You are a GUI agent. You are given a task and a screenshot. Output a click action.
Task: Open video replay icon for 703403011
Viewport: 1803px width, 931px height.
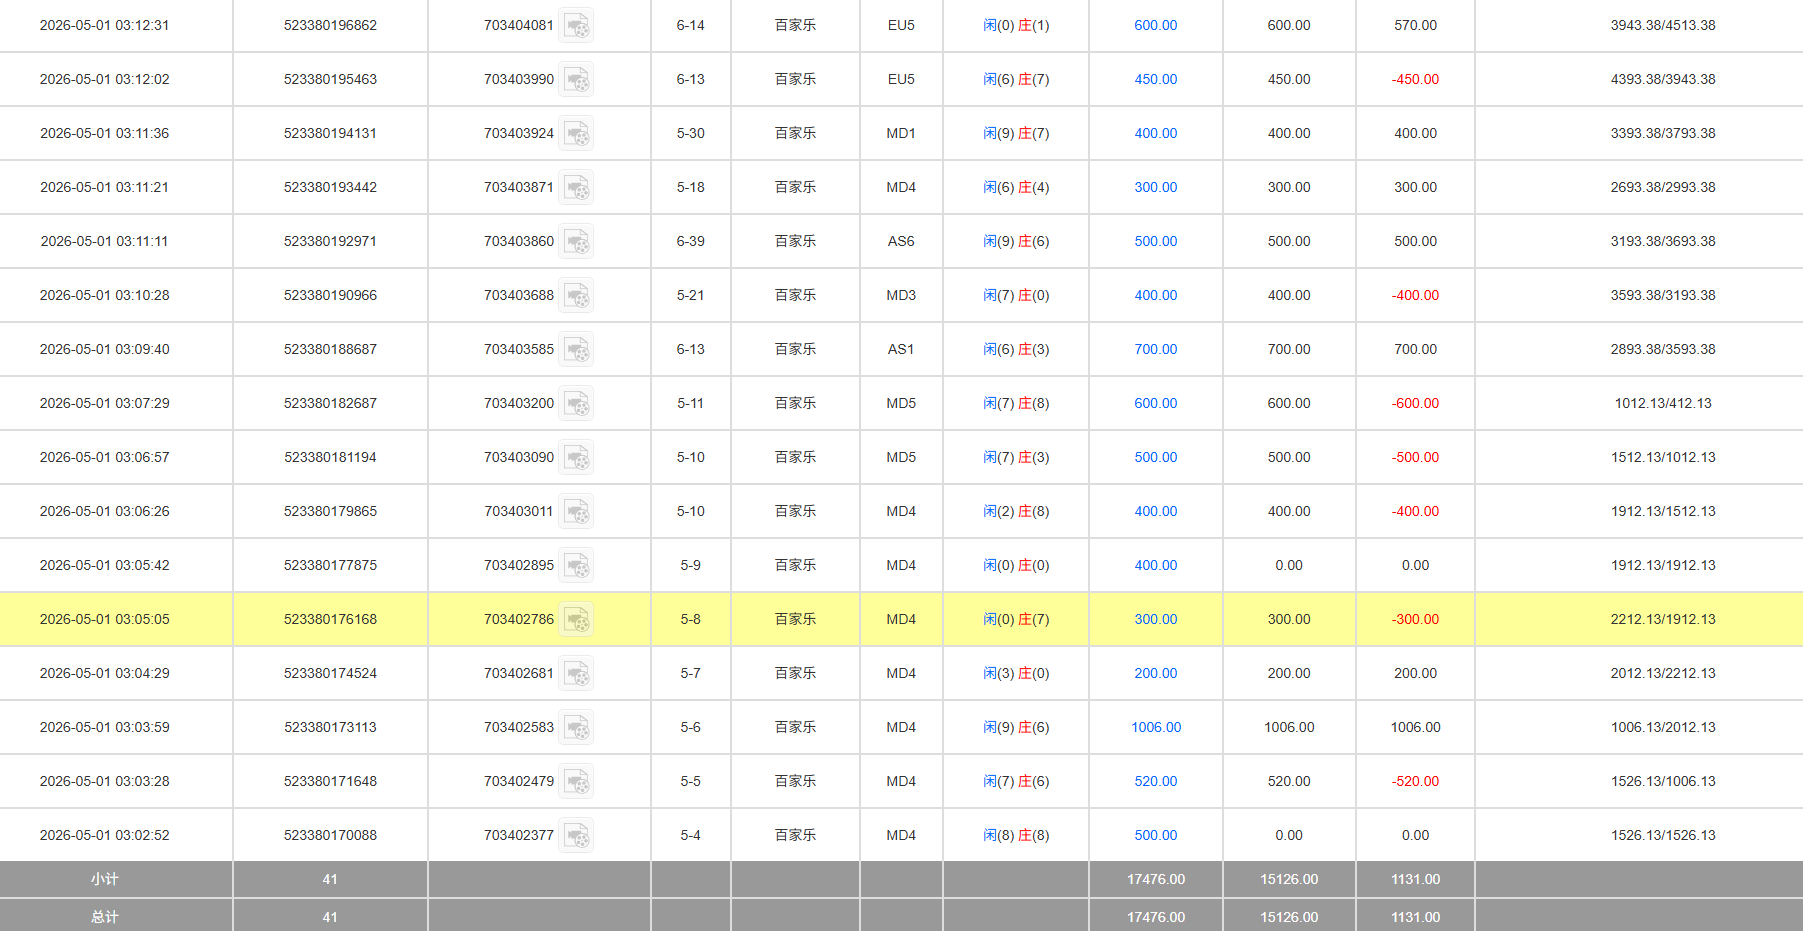[576, 511]
